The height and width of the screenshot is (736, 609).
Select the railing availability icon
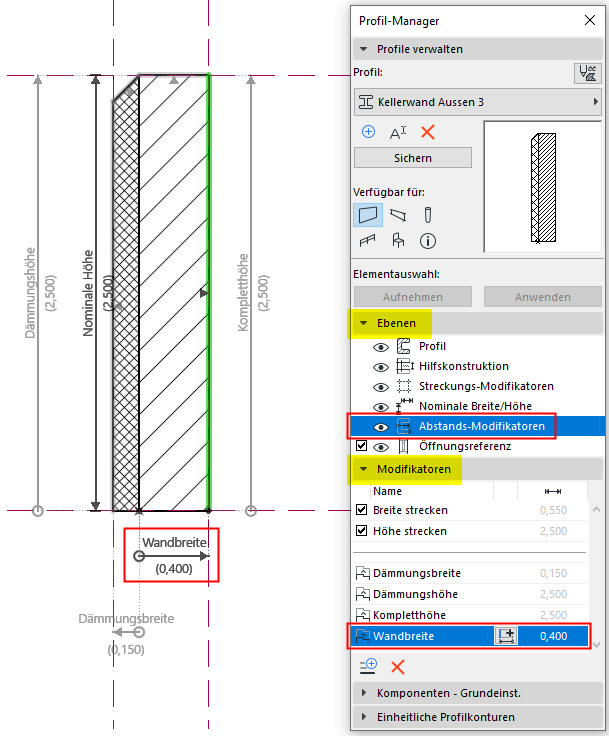click(x=368, y=241)
